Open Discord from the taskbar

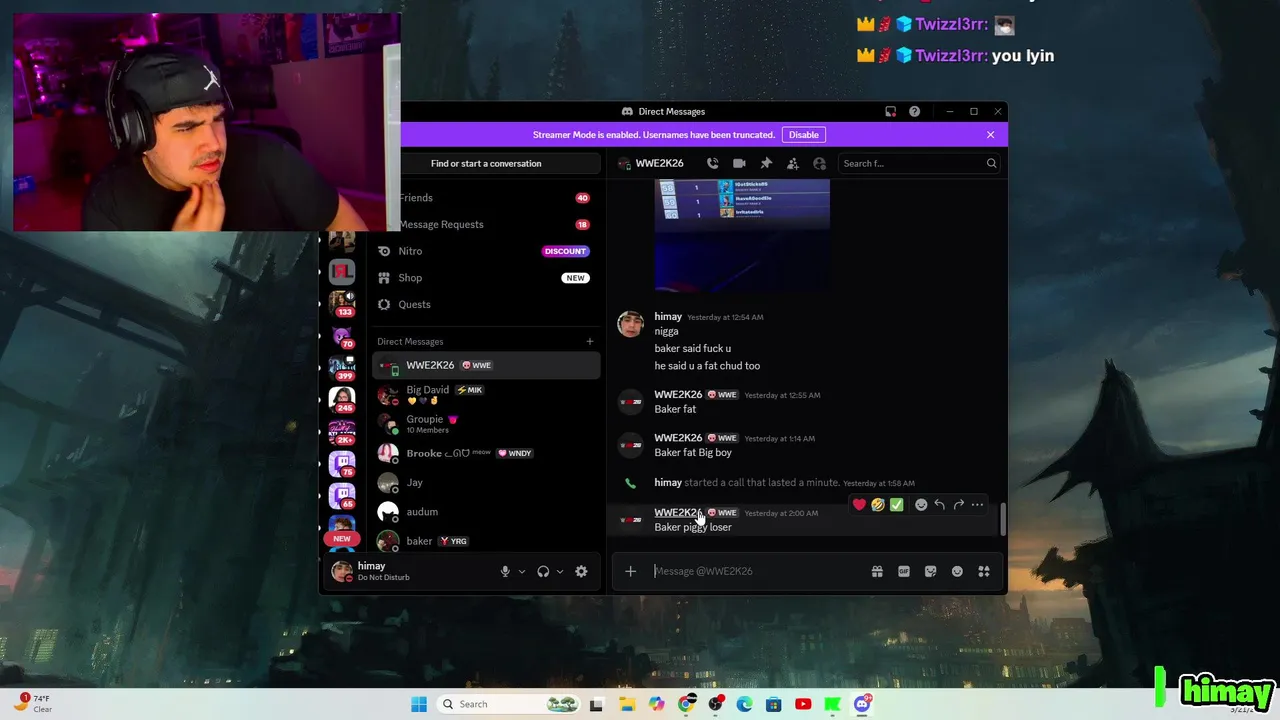point(862,704)
